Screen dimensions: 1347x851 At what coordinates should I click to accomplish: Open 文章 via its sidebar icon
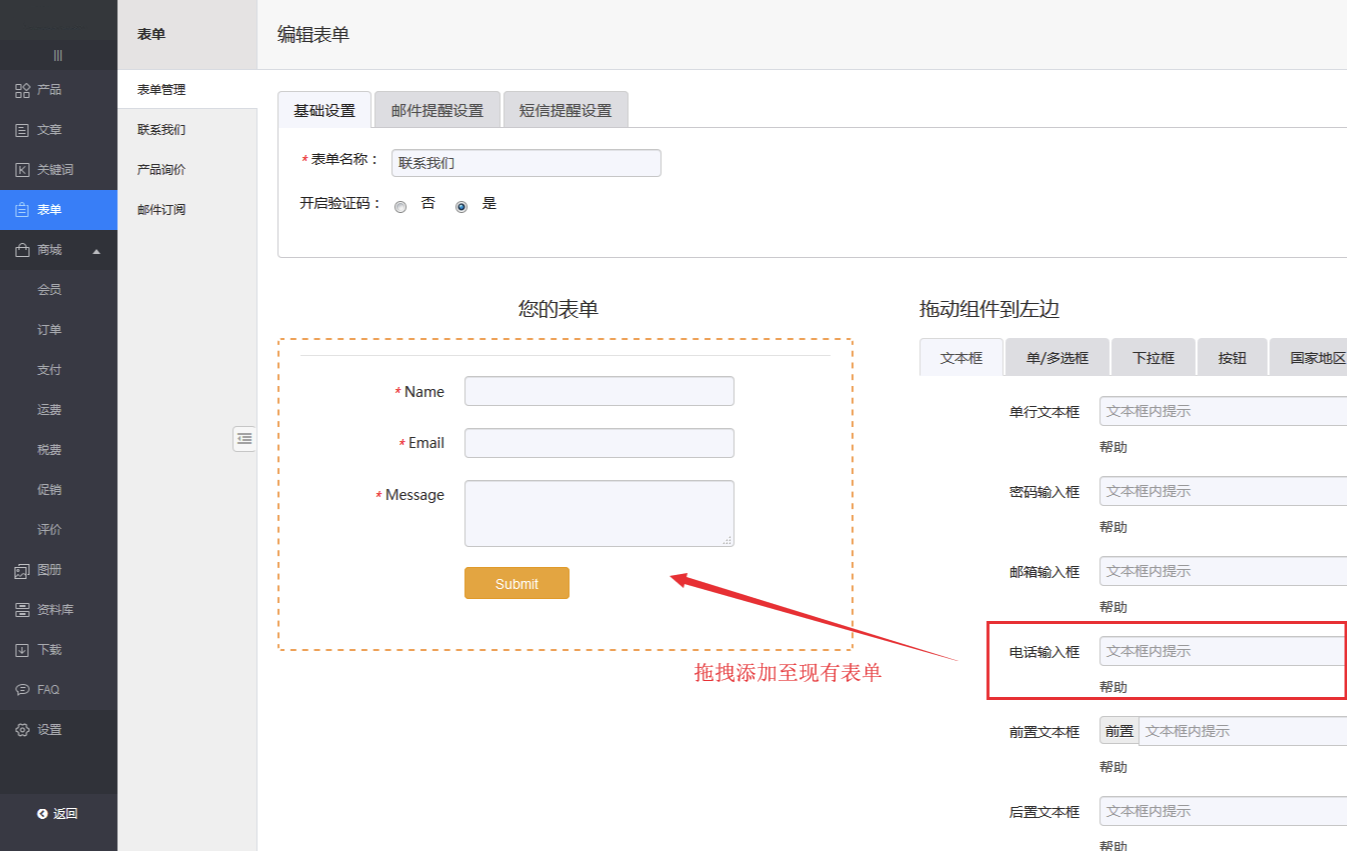click(22, 130)
